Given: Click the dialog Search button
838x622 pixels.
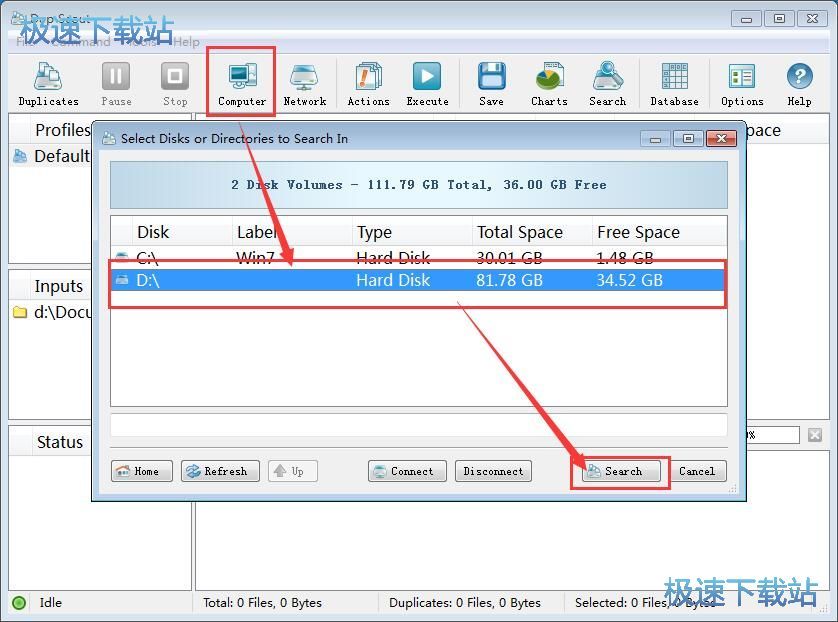Looking at the screenshot, I should click(x=621, y=471).
